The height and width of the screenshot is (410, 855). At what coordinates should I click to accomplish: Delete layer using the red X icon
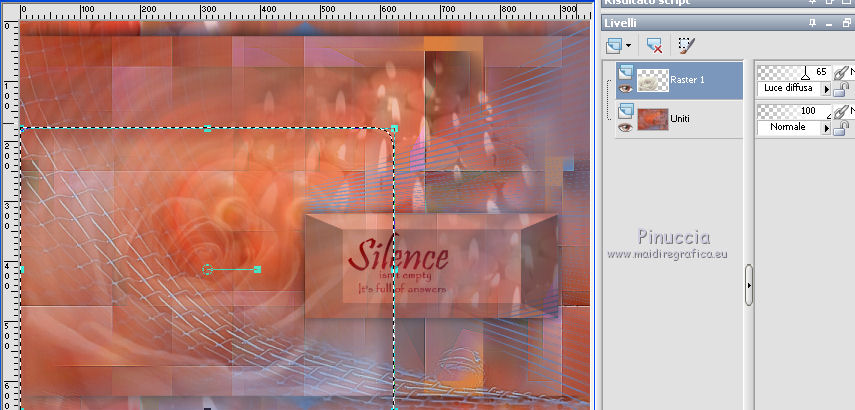654,45
